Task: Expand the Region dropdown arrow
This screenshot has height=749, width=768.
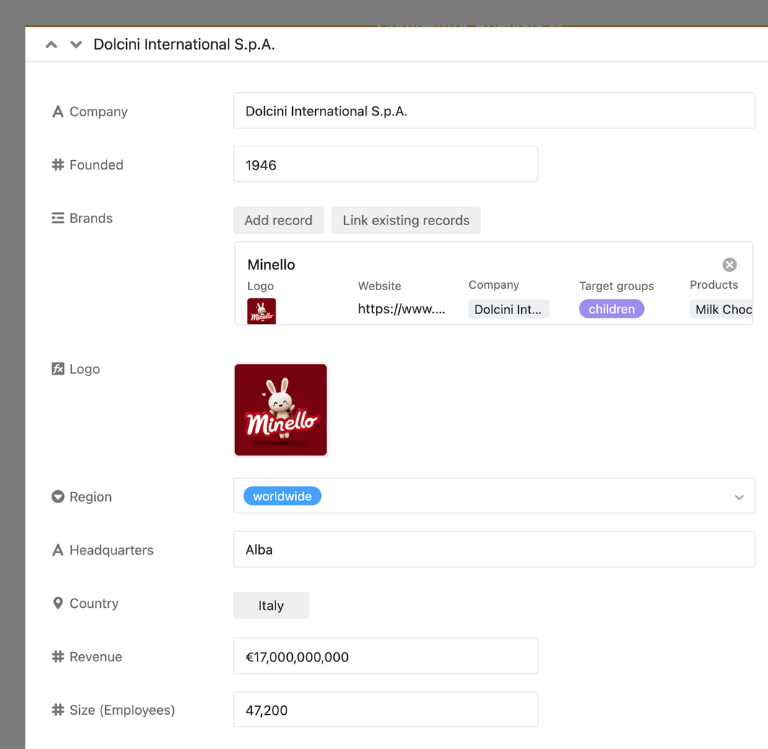Action: (739, 497)
